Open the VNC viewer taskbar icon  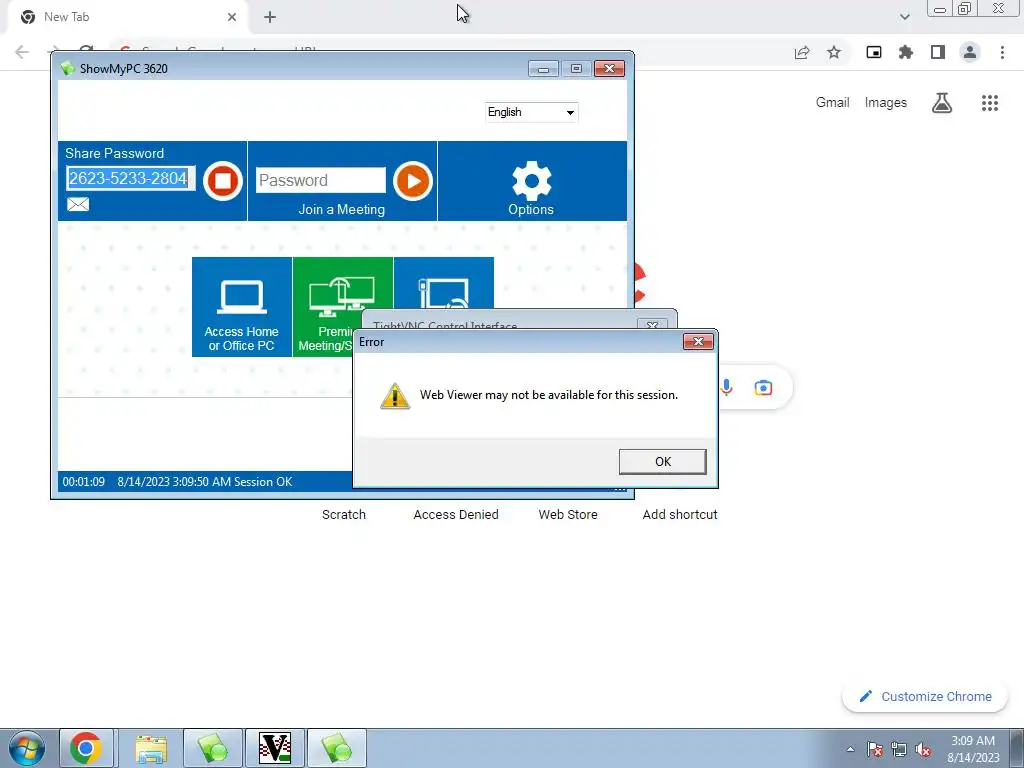(274, 748)
